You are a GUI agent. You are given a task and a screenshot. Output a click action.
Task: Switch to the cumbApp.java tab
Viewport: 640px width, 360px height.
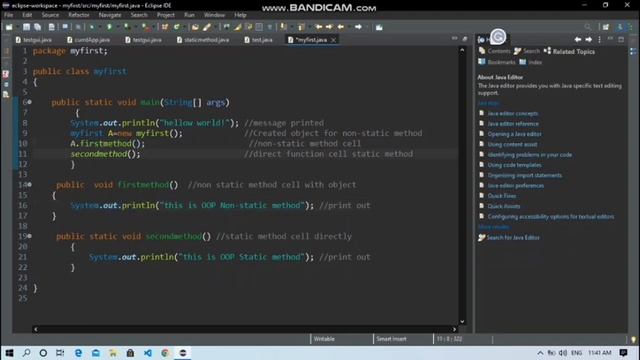89,40
